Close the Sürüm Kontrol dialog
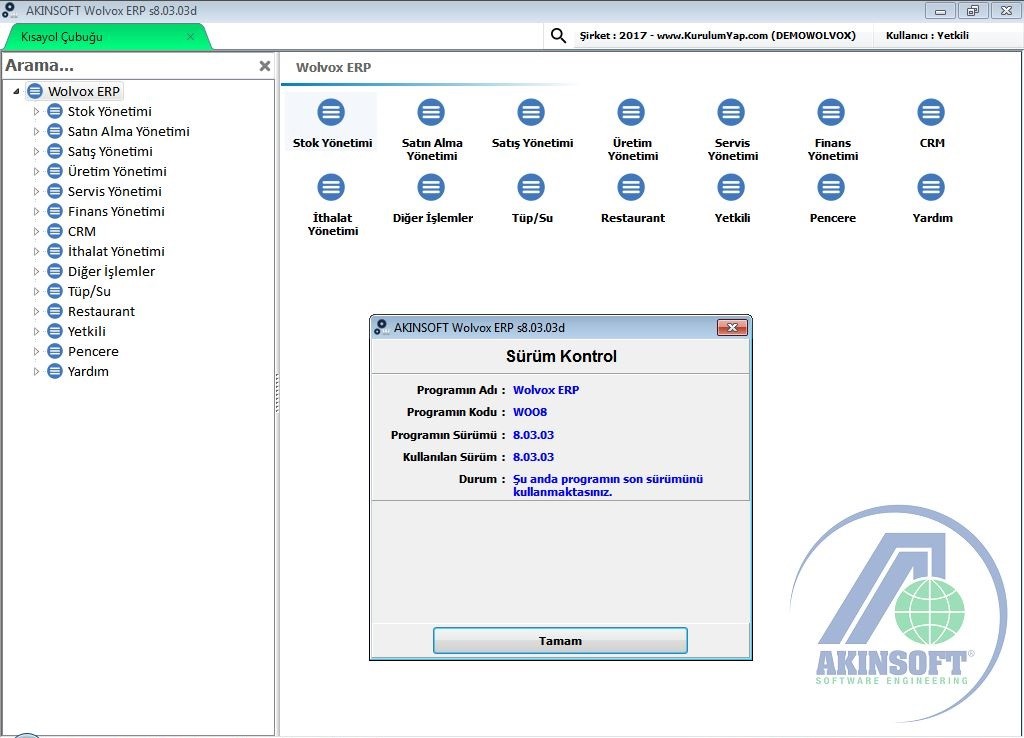The width and height of the screenshot is (1024, 738). click(732, 328)
